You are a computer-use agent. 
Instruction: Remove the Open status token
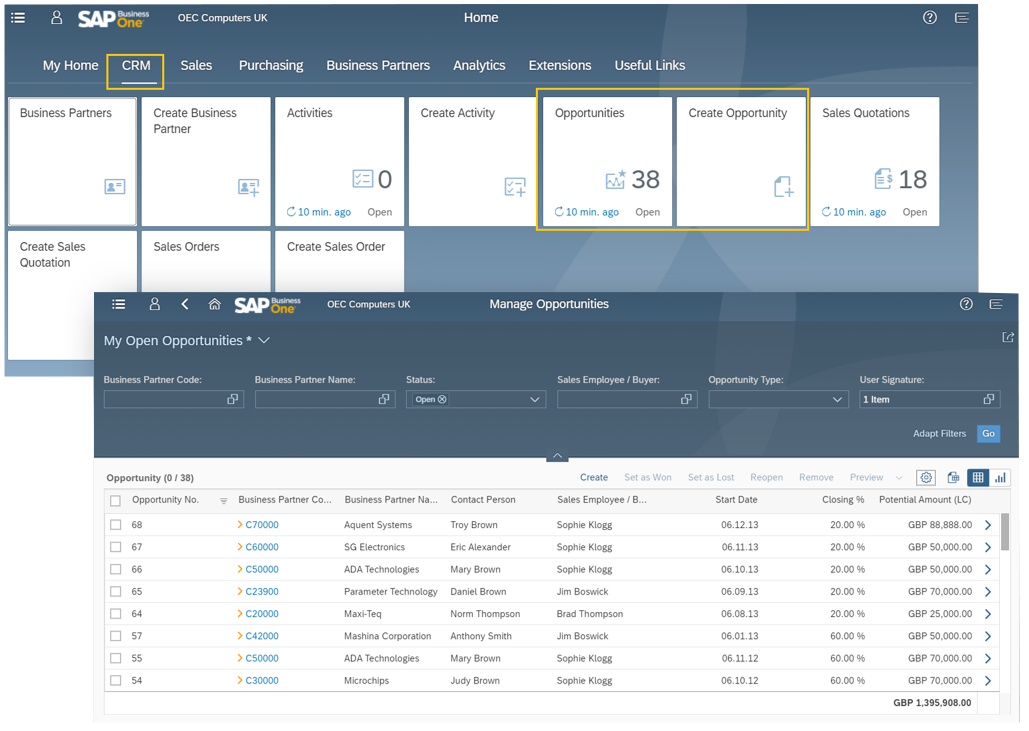tap(442, 399)
